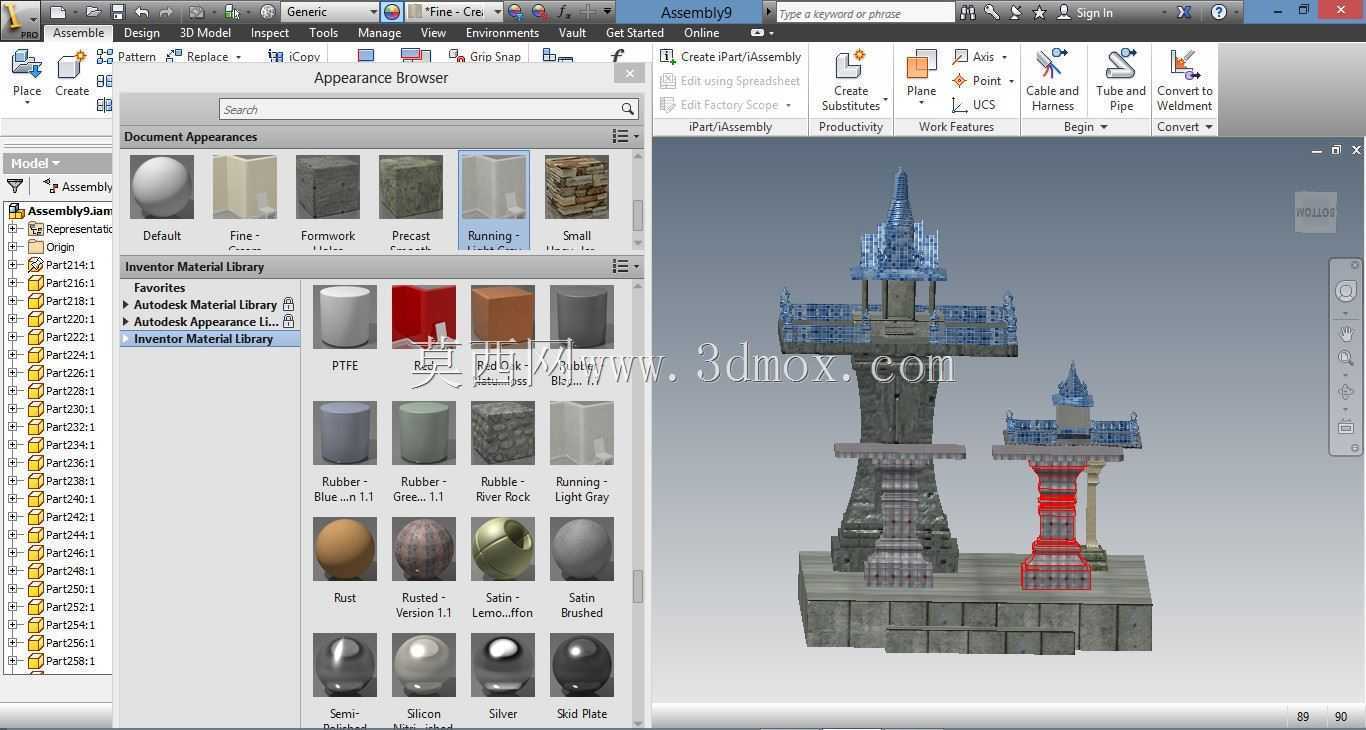Click the search magnifier in Appearance Browser

coord(627,109)
